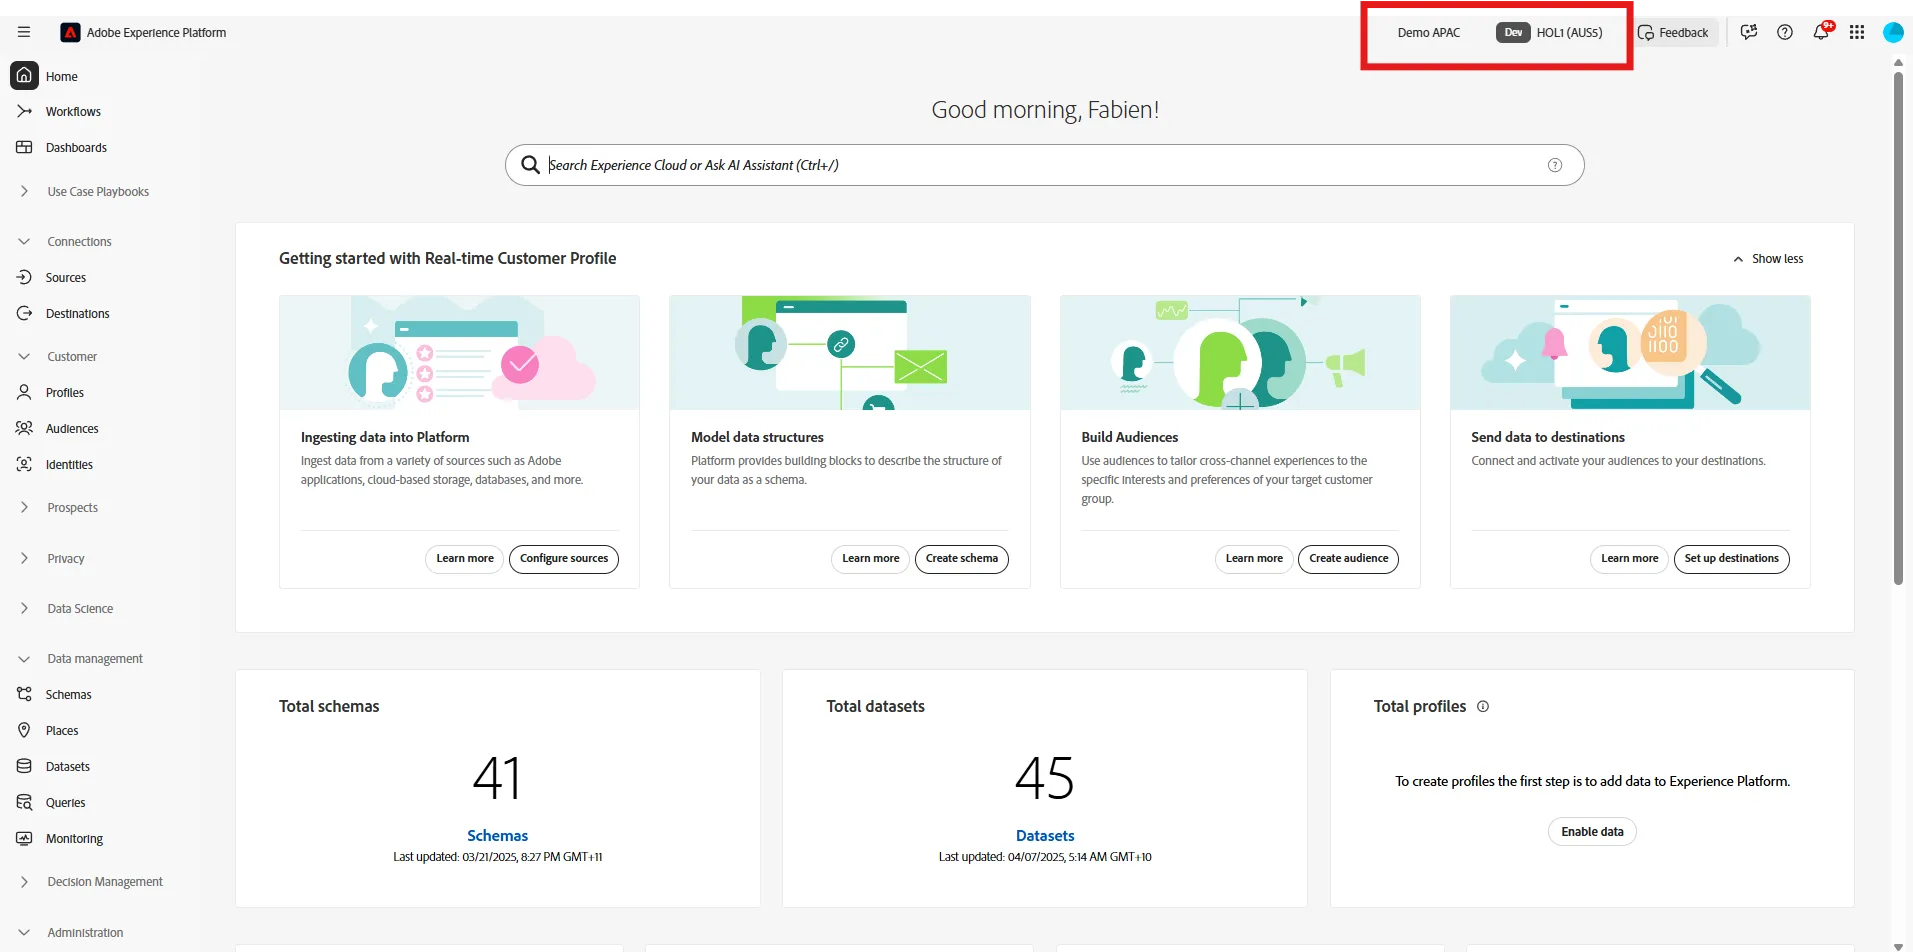The width and height of the screenshot is (1913, 952).
Task: Click the info icon beside Total profiles
Action: tap(1483, 706)
